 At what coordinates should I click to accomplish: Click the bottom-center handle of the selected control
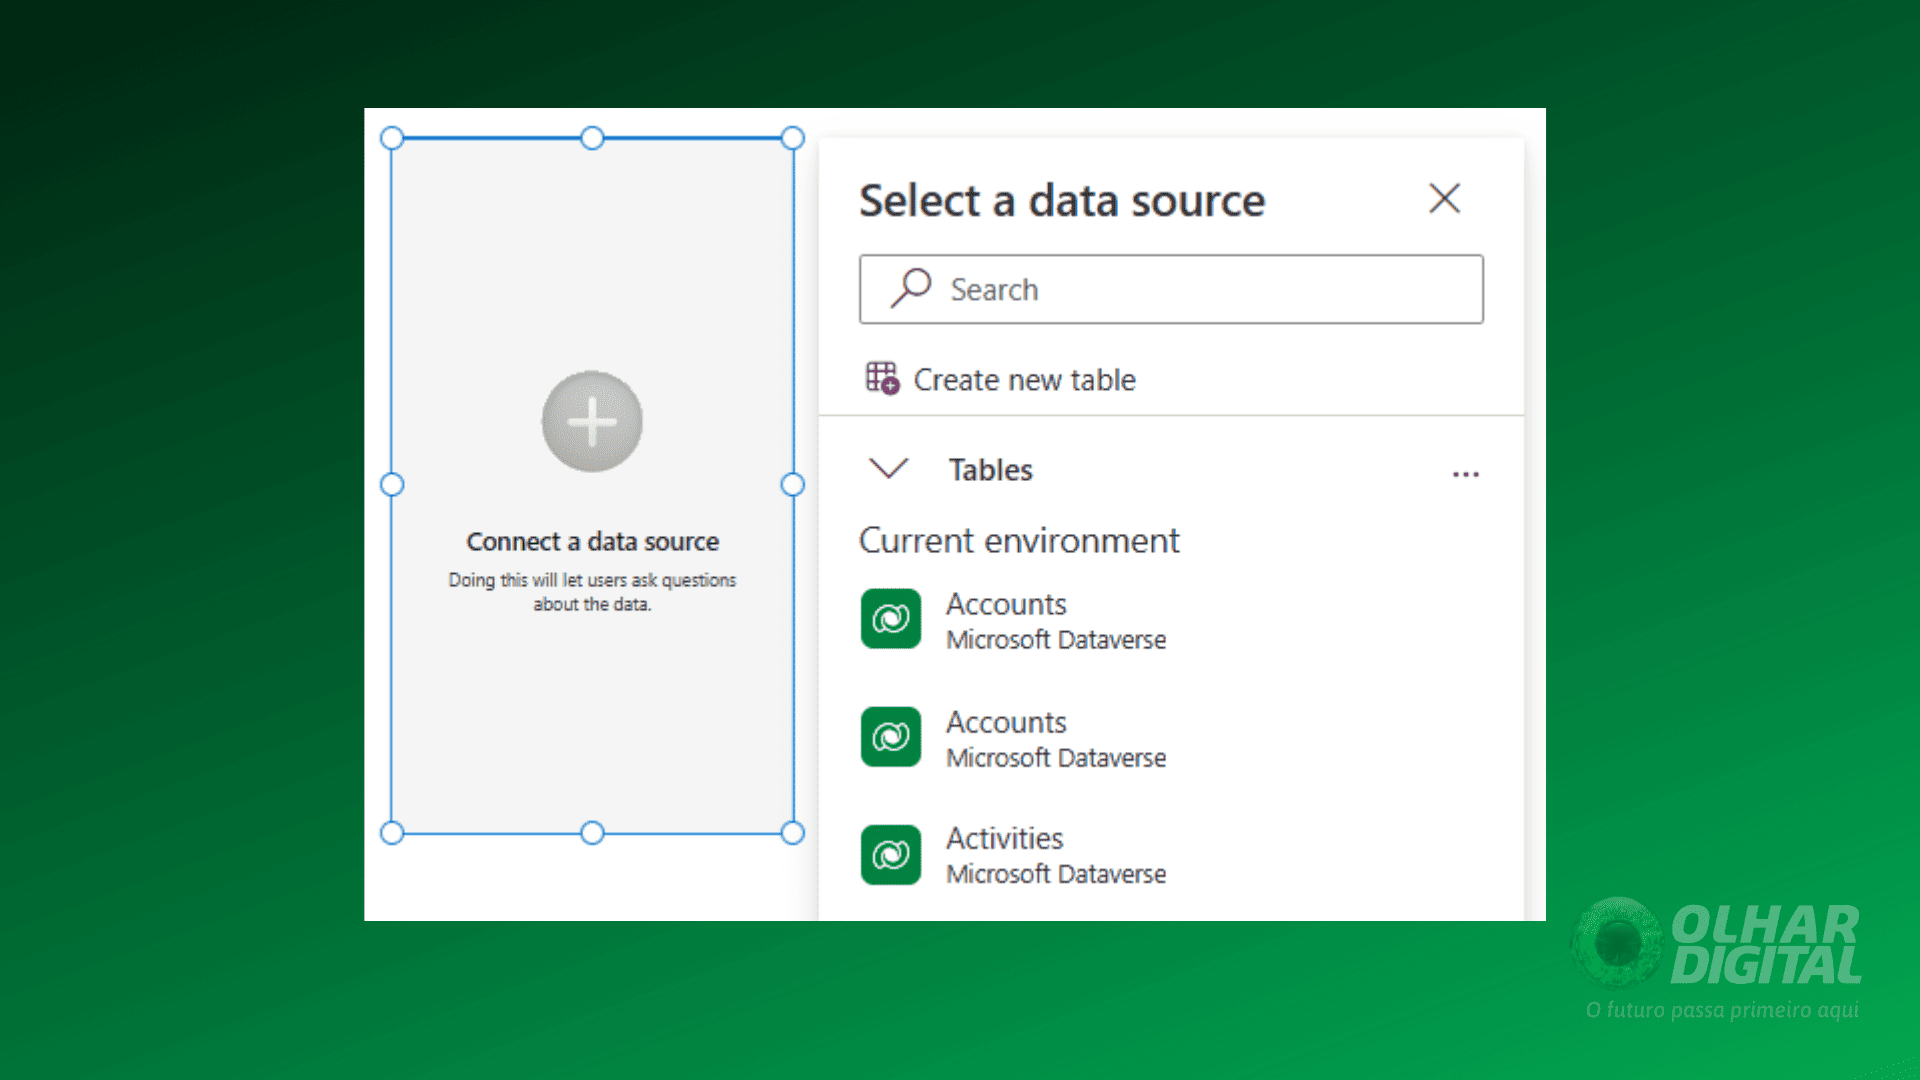(x=592, y=832)
